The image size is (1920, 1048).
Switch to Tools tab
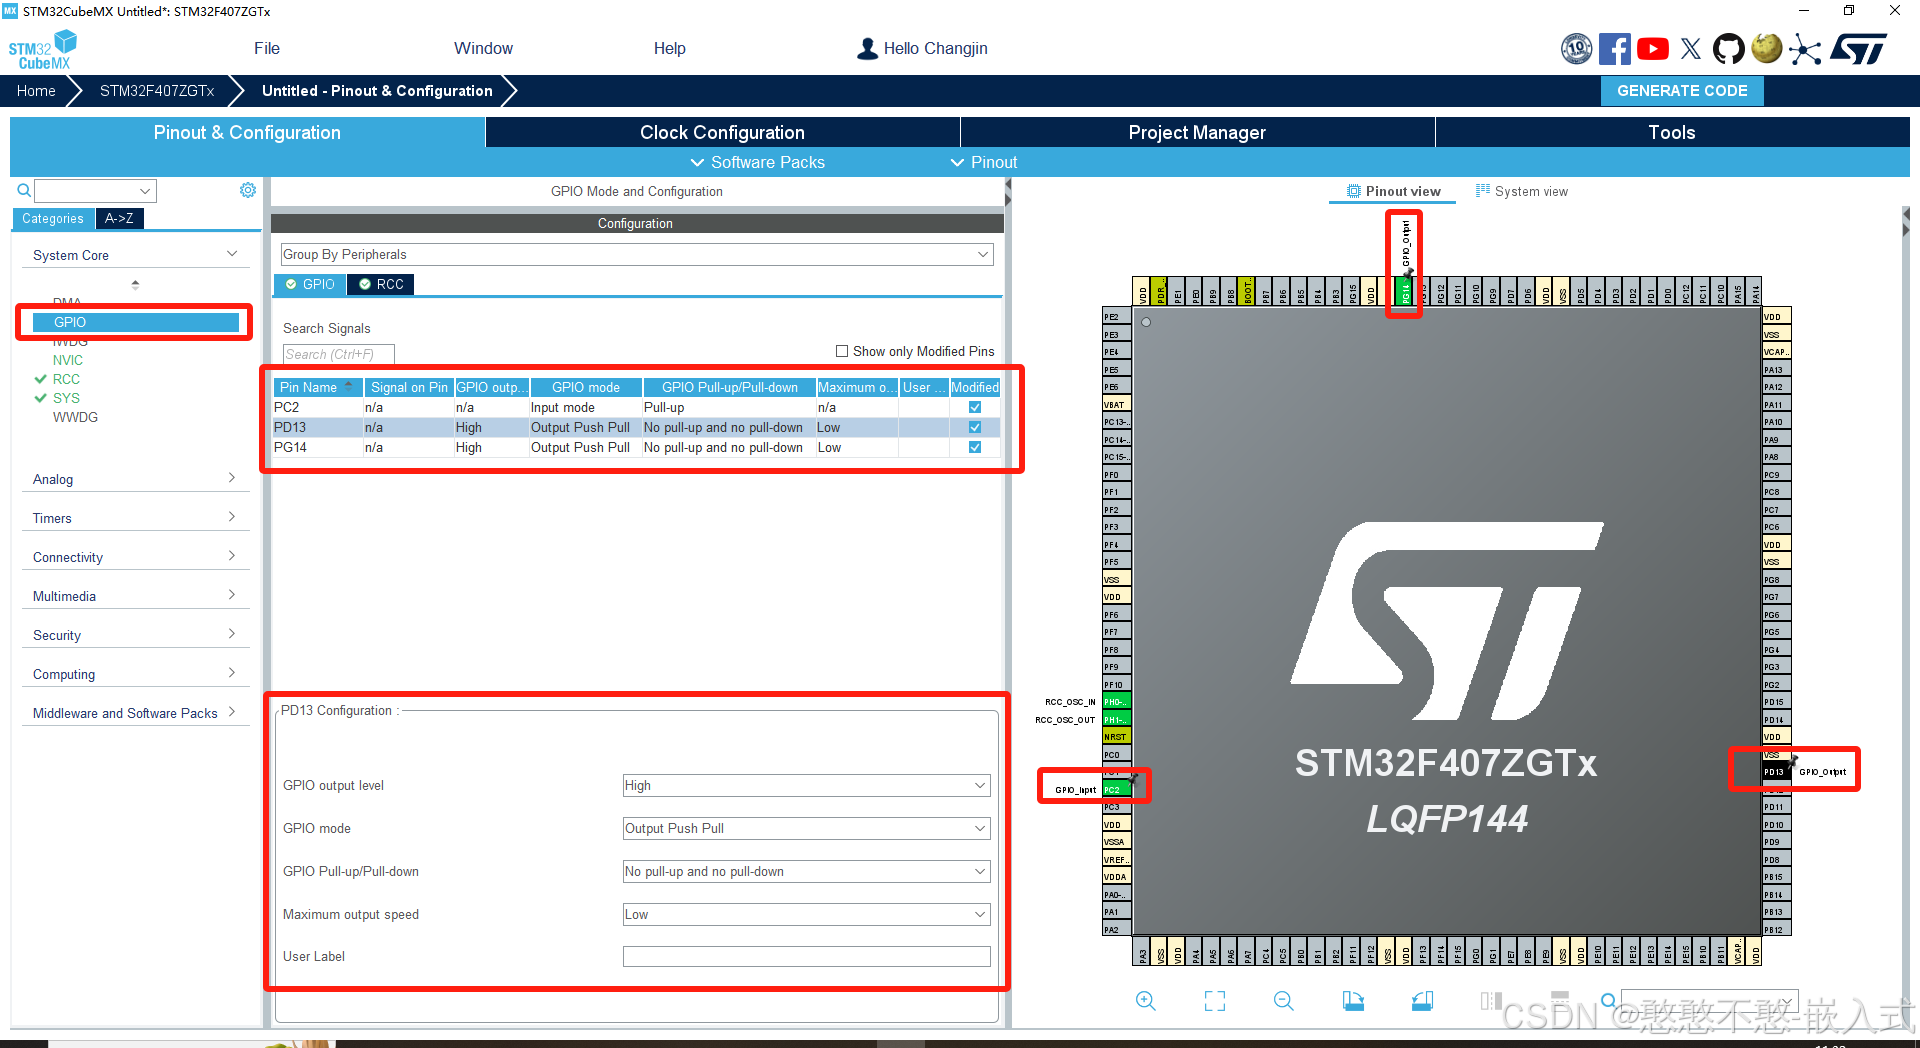click(1672, 132)
